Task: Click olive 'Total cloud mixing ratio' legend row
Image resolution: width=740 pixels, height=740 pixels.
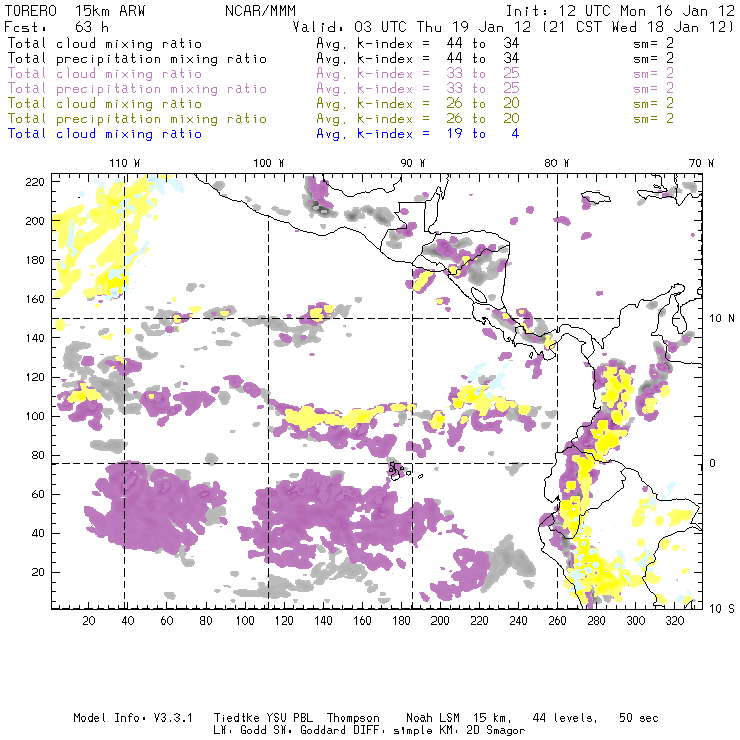Action: (340, 103)
